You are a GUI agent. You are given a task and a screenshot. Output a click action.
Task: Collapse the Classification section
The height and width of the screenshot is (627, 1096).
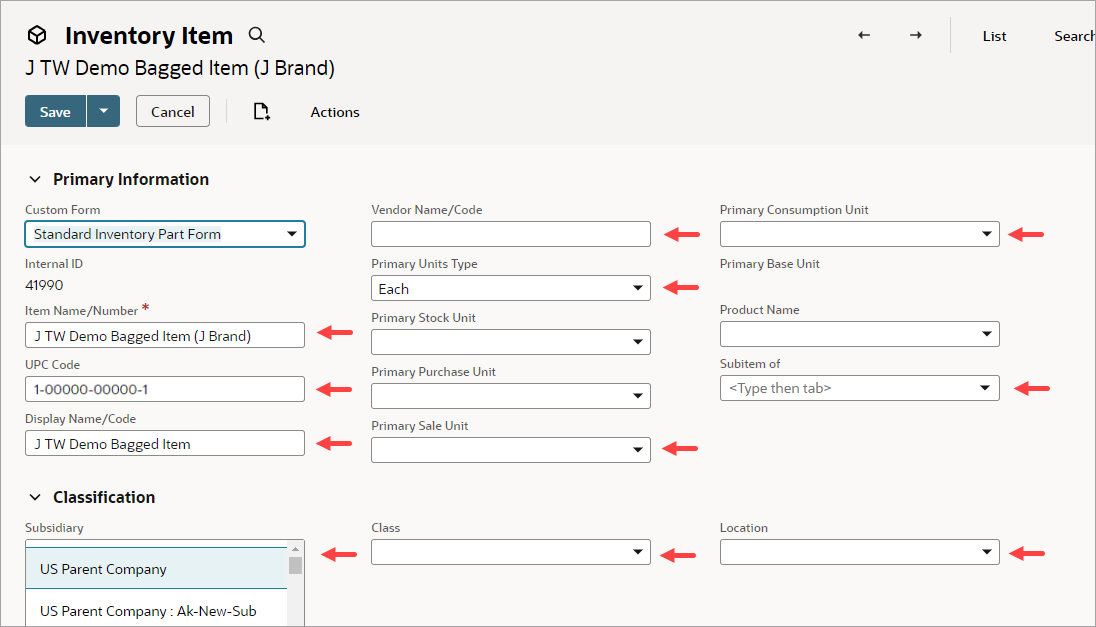[35, 498]
